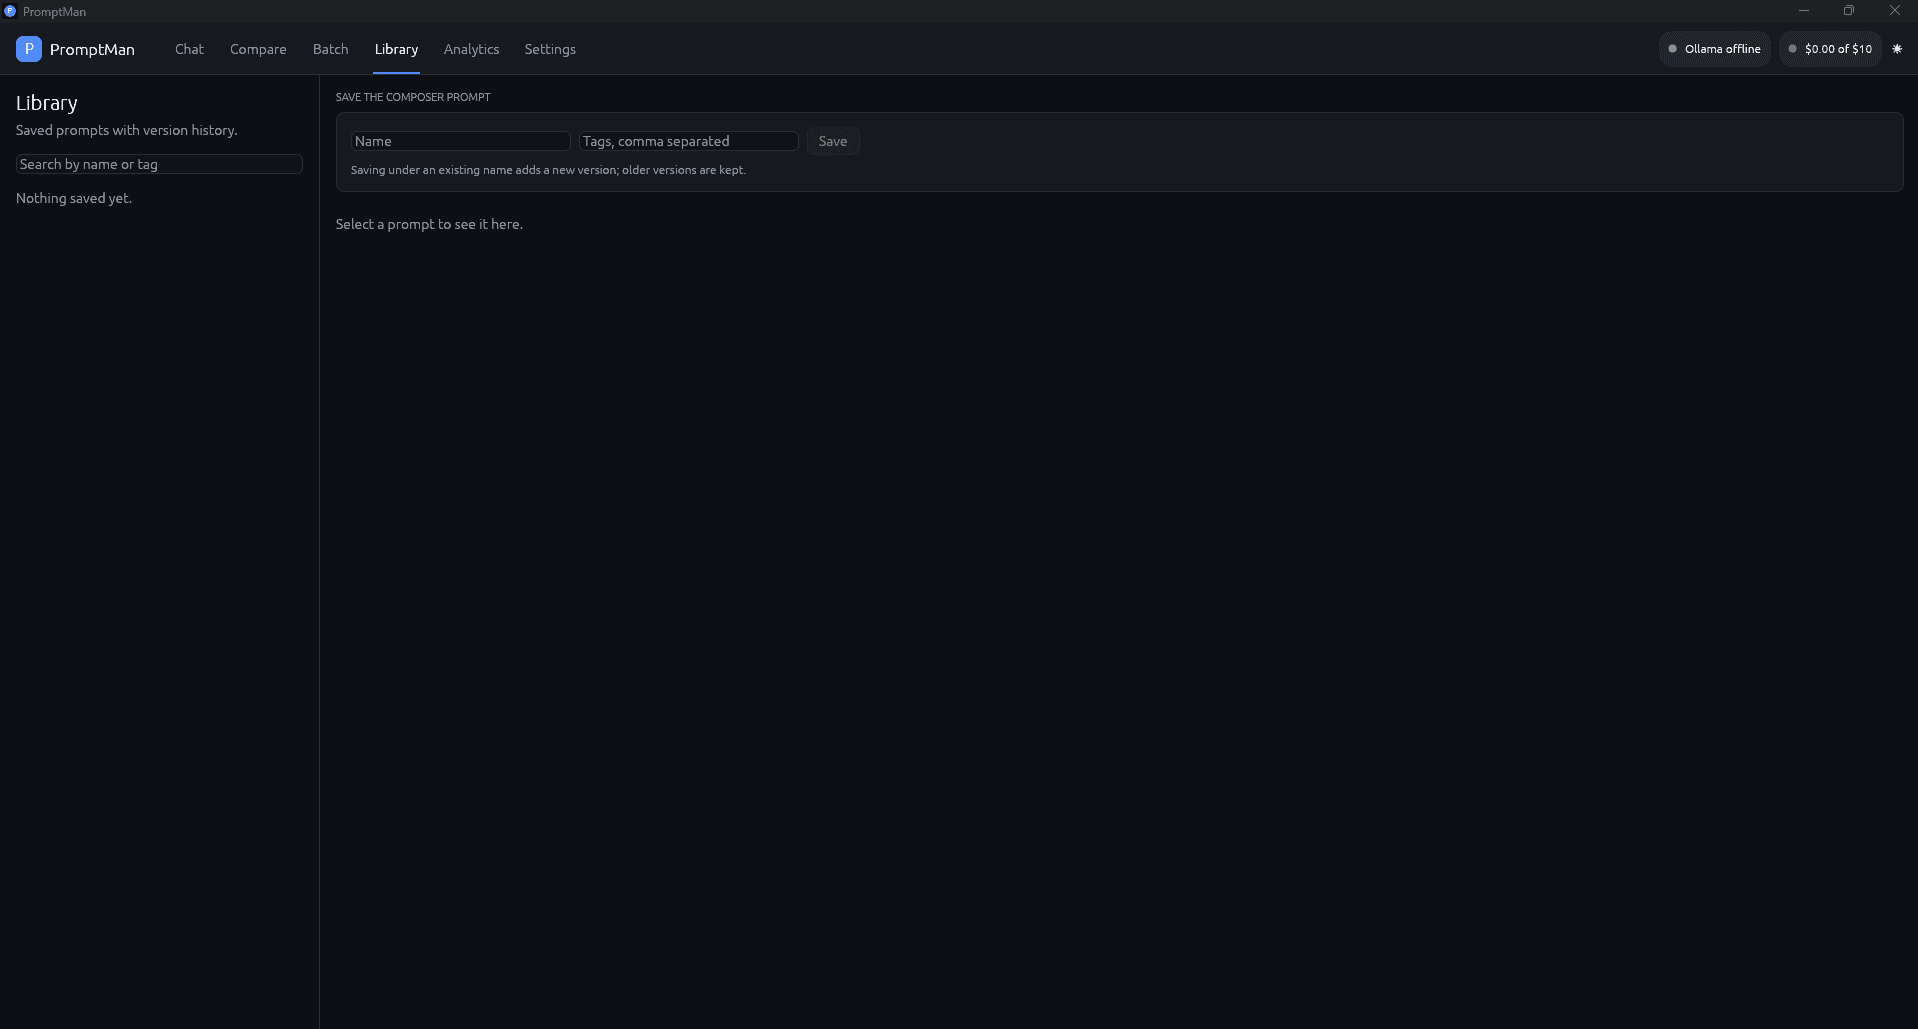This screenshot has width=1918, height=1029.
Task: Click the "Nothing saved yet." text
Action: [74, 198]
